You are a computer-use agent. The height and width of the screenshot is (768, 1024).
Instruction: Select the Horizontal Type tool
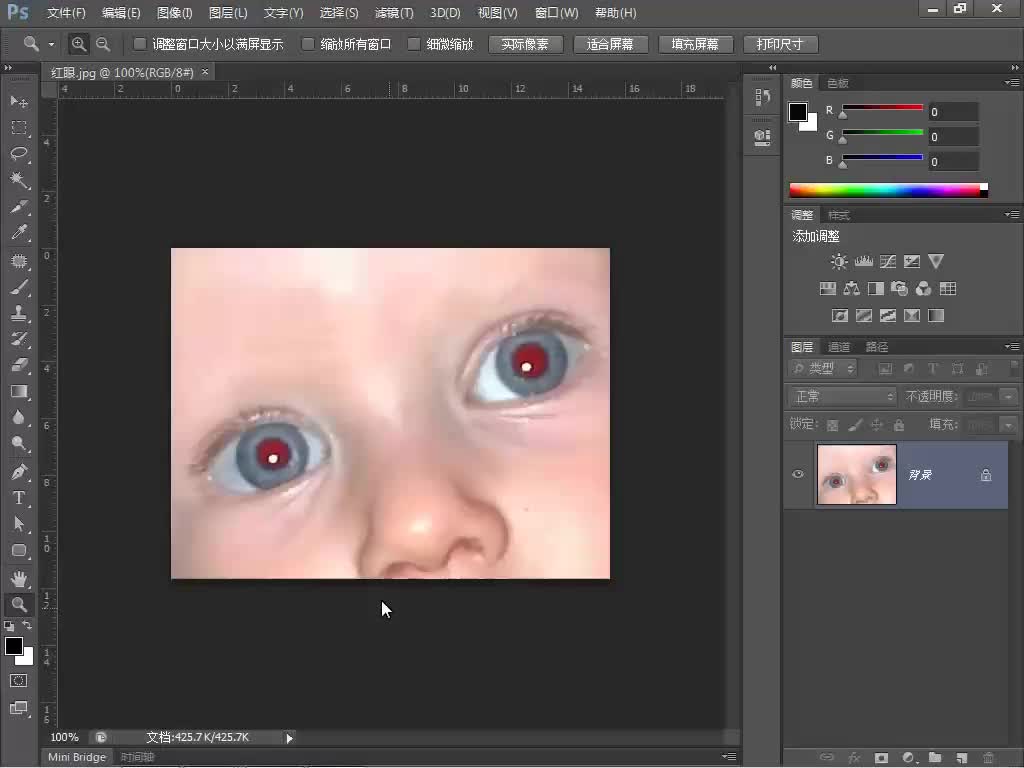pyautogui.click(x=19, y=497)
